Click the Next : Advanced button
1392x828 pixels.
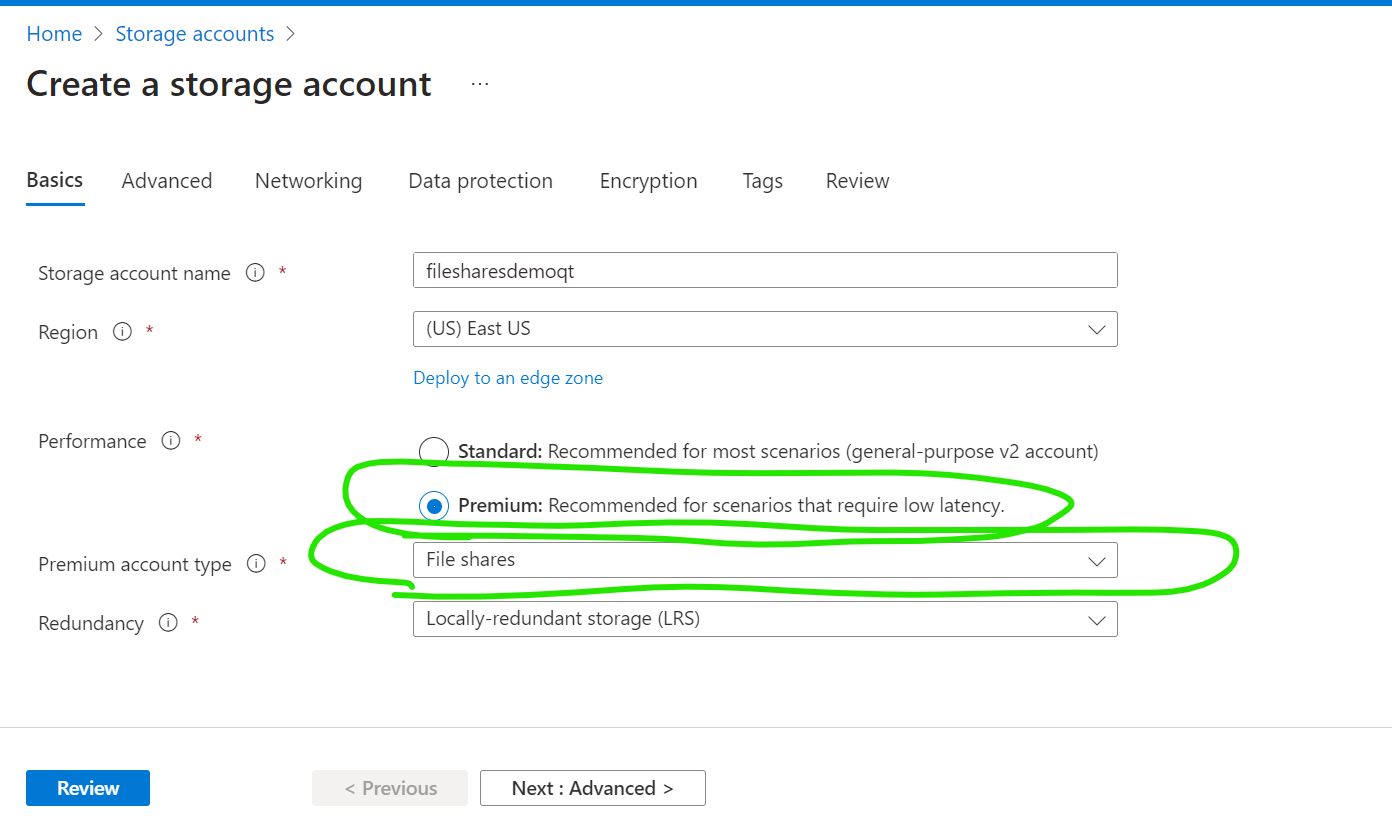pos(593,788)
